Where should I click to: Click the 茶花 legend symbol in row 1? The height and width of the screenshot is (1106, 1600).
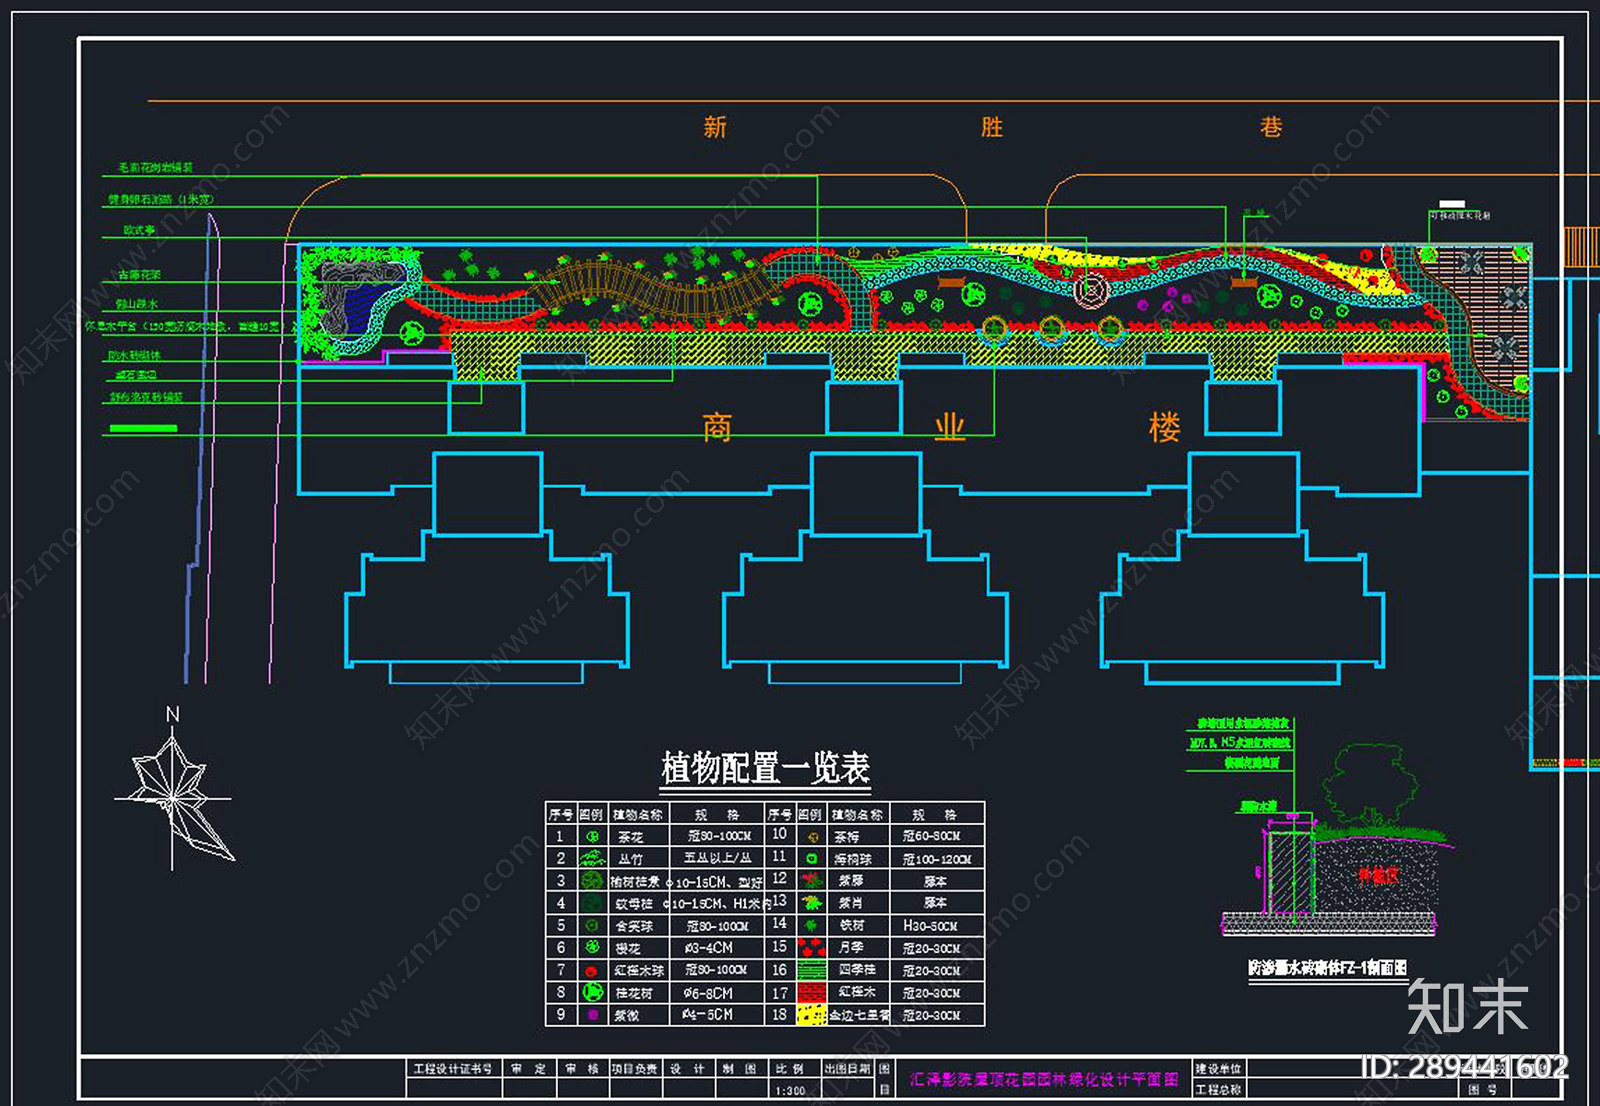tap(592, 836)
